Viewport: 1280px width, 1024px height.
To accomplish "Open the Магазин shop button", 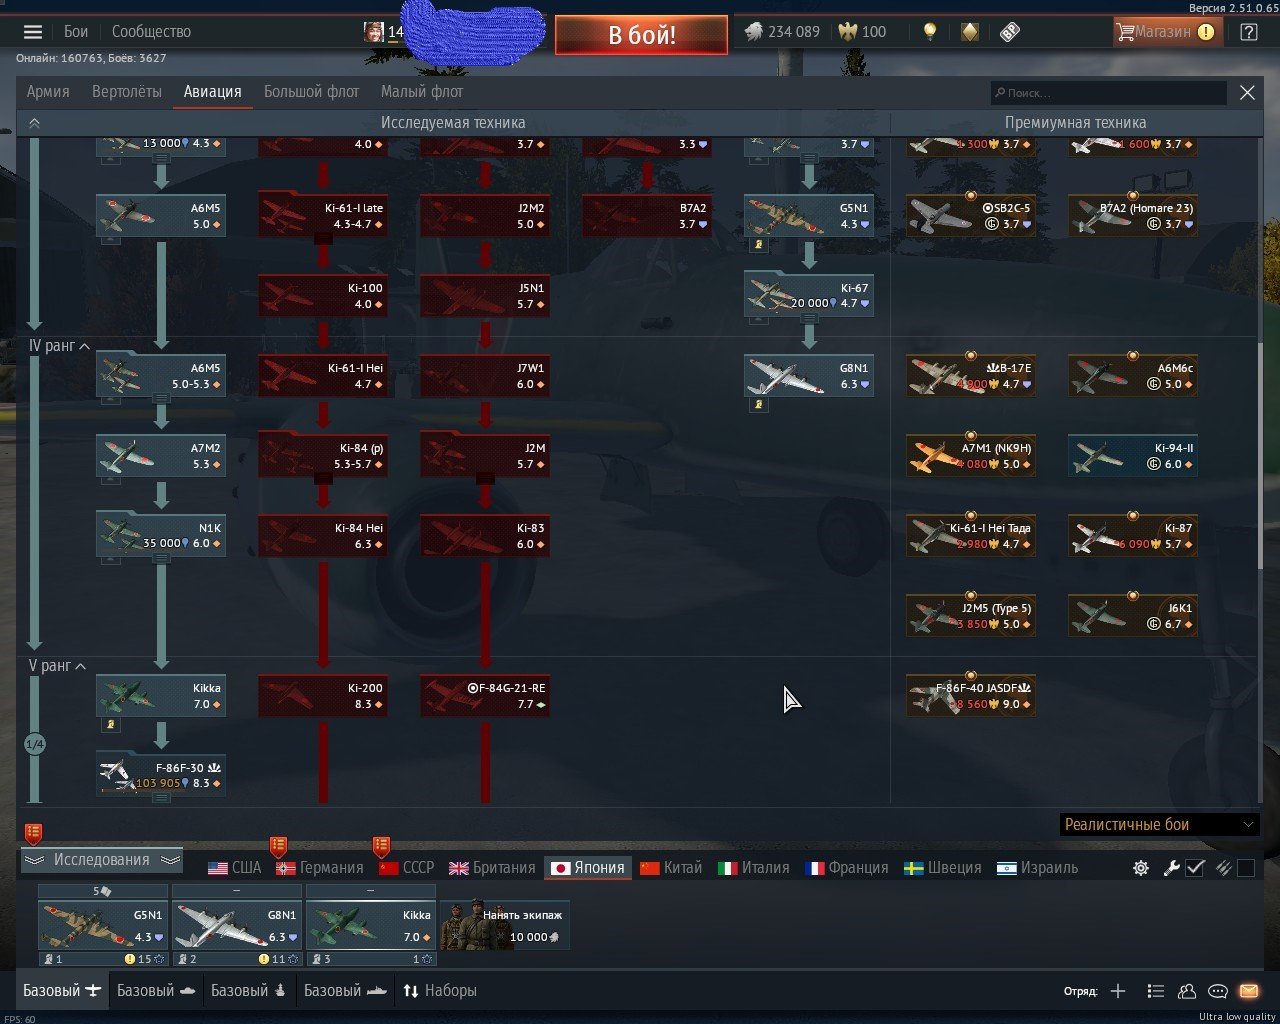I will pos(1164,32).
